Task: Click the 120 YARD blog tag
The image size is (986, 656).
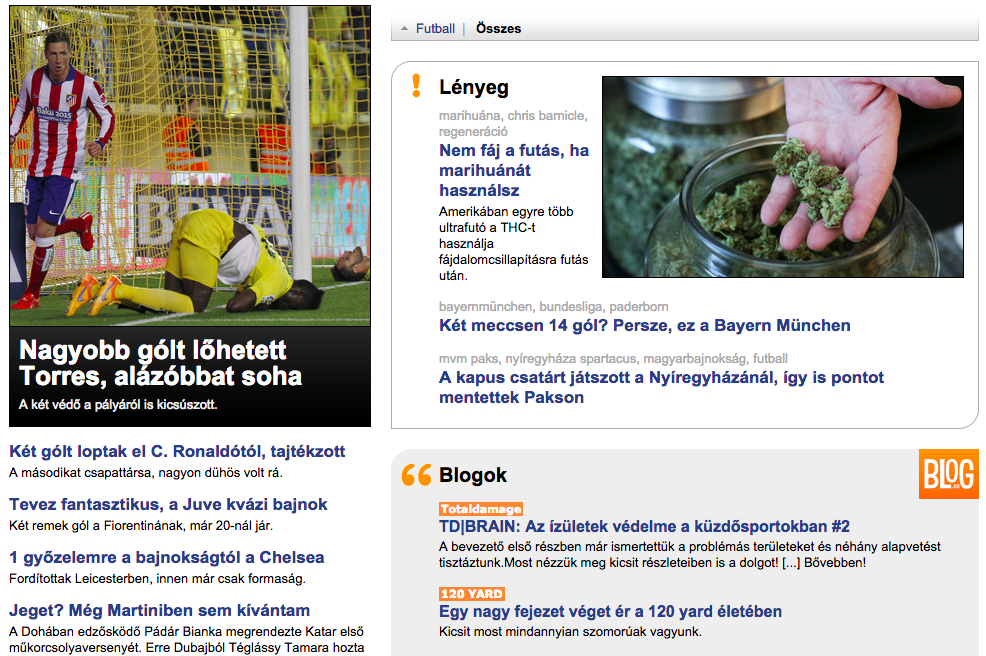Action: [471, 594]
